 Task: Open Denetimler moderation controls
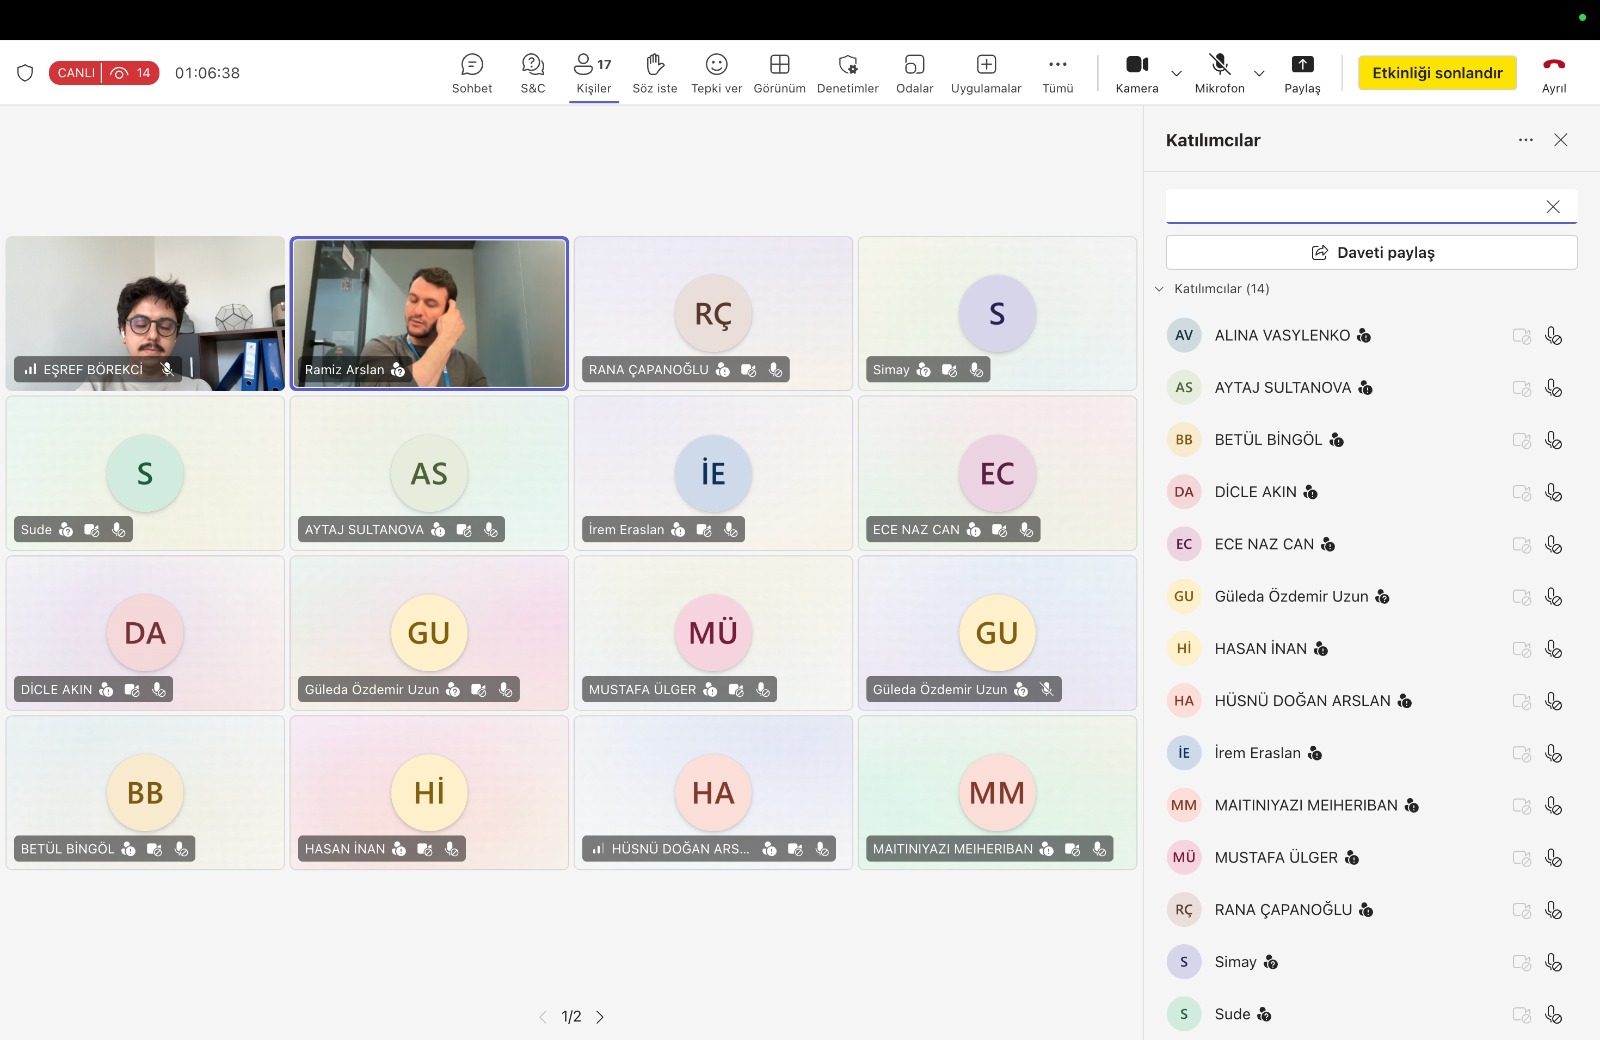[x=848, y=74]
